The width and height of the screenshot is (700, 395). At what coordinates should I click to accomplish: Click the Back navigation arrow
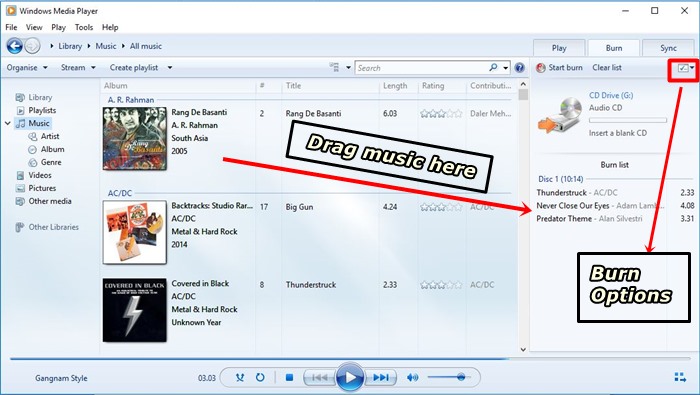(15, 46)
